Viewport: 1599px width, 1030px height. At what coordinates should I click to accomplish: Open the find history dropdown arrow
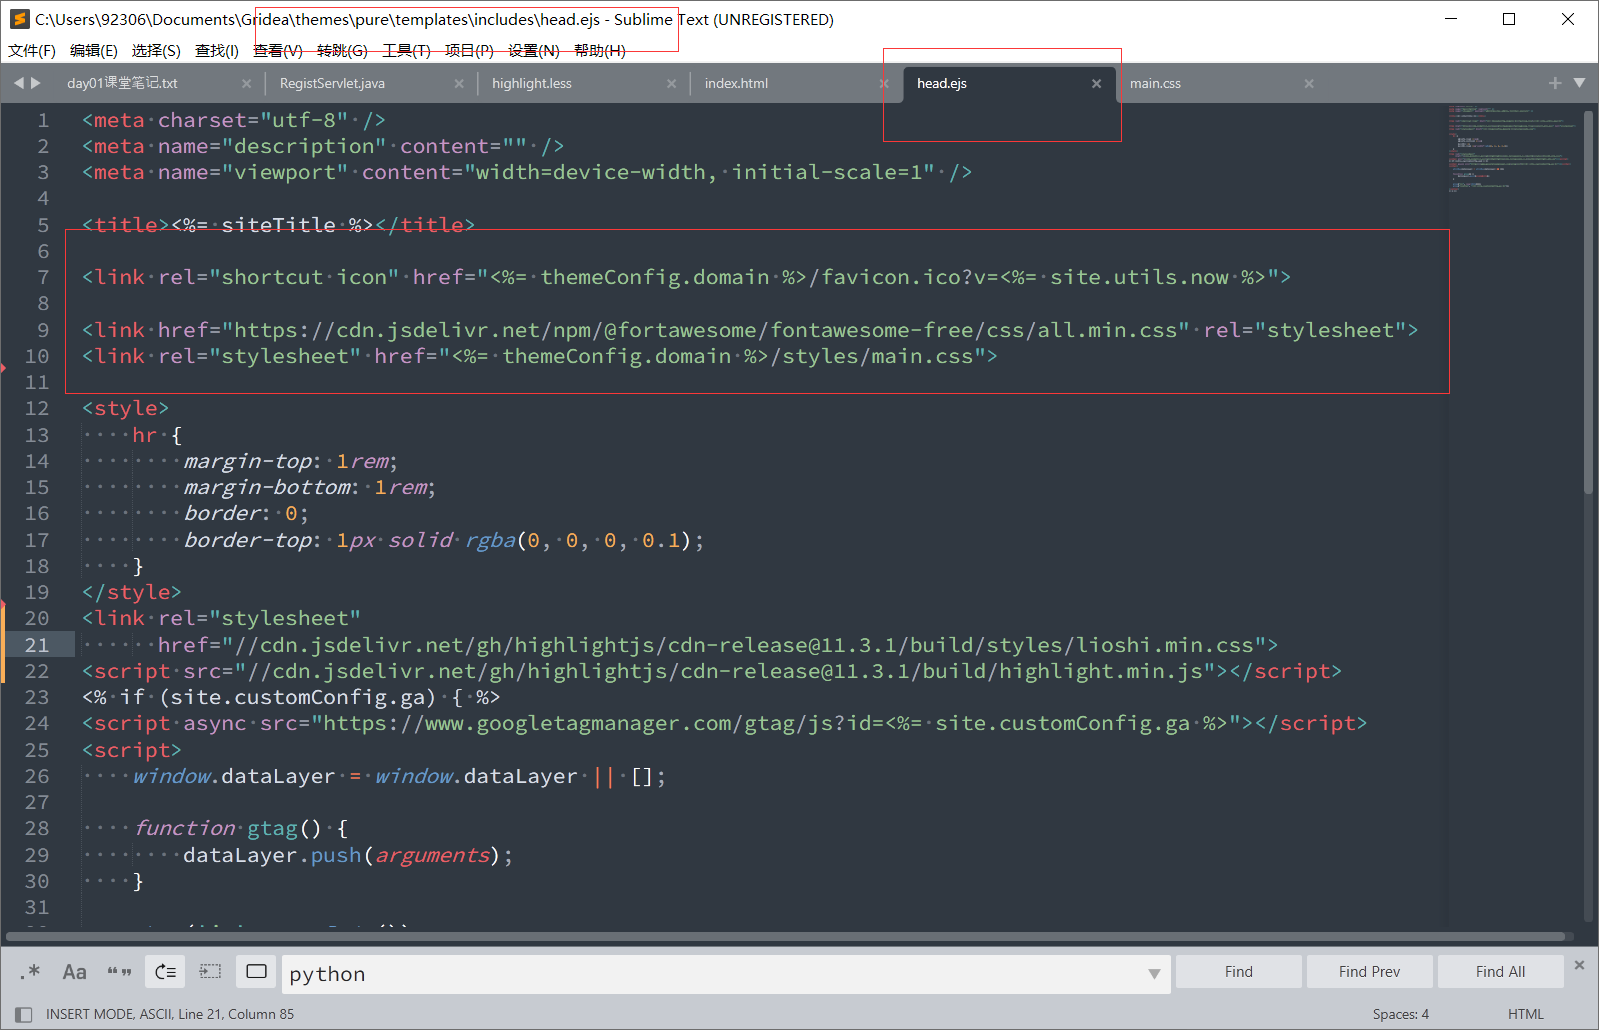coord(1154,974)
